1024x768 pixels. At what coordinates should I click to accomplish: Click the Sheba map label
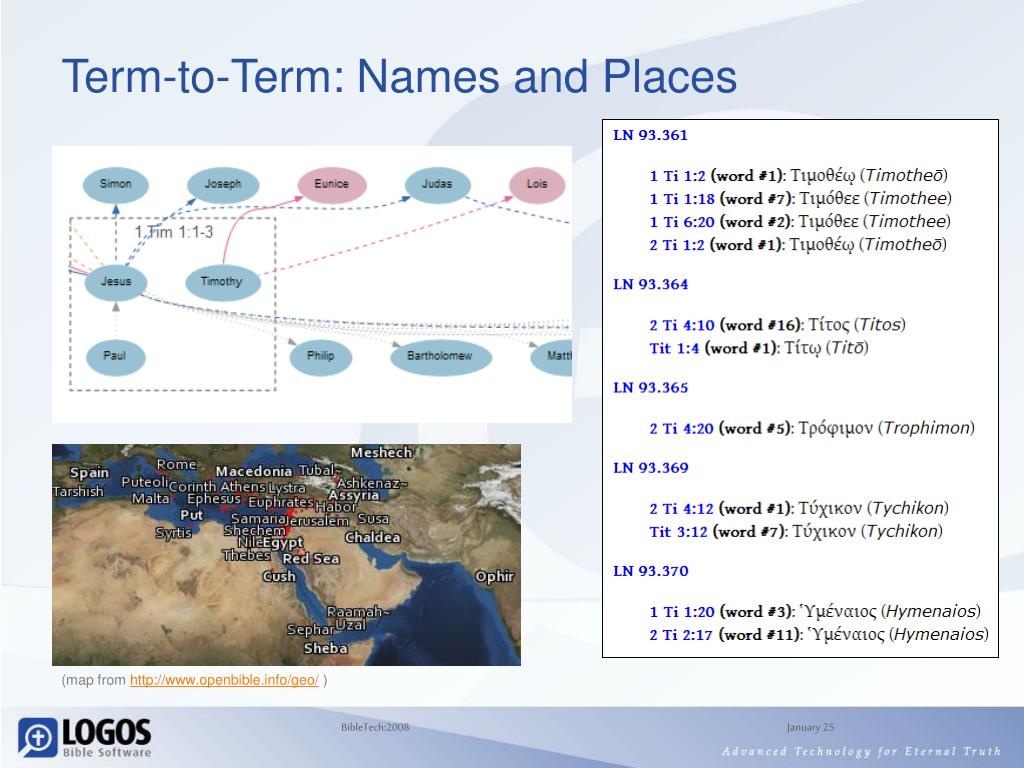coord(325,648)
